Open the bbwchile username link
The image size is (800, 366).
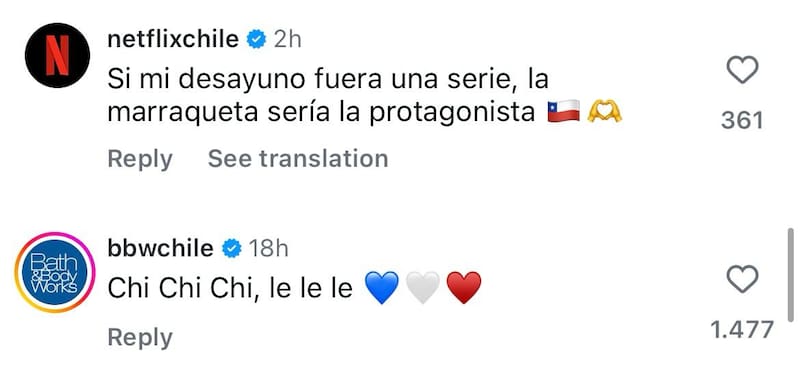(161, 249)
